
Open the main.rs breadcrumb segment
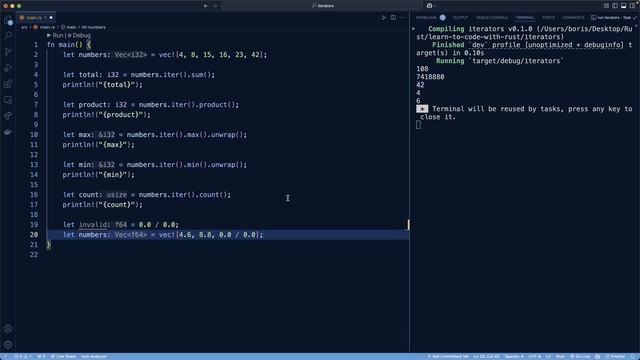[44, 27]
